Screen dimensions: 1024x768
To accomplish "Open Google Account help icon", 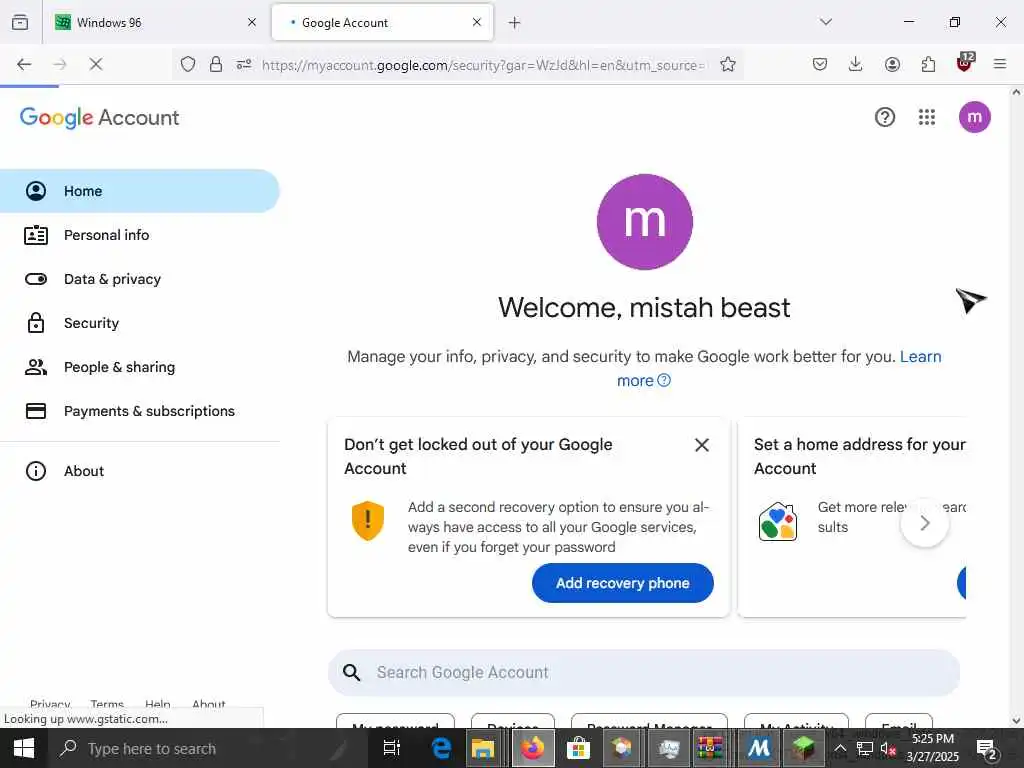I will (884, 118).
